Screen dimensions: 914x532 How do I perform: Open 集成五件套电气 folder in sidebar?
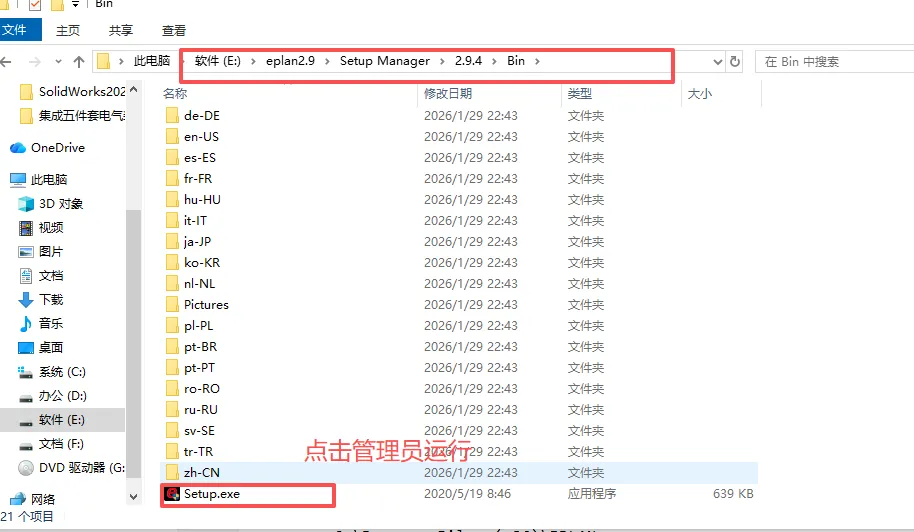72,116
